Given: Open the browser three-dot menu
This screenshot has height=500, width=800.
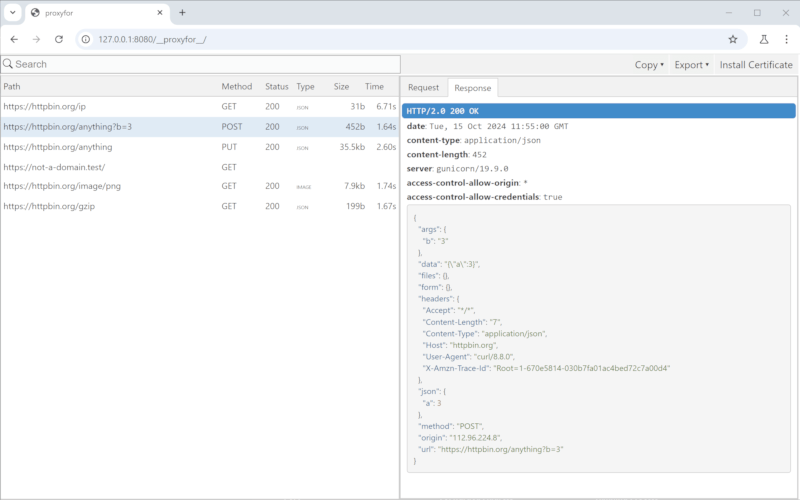Looking at the screenshot, I should (785, 39).
